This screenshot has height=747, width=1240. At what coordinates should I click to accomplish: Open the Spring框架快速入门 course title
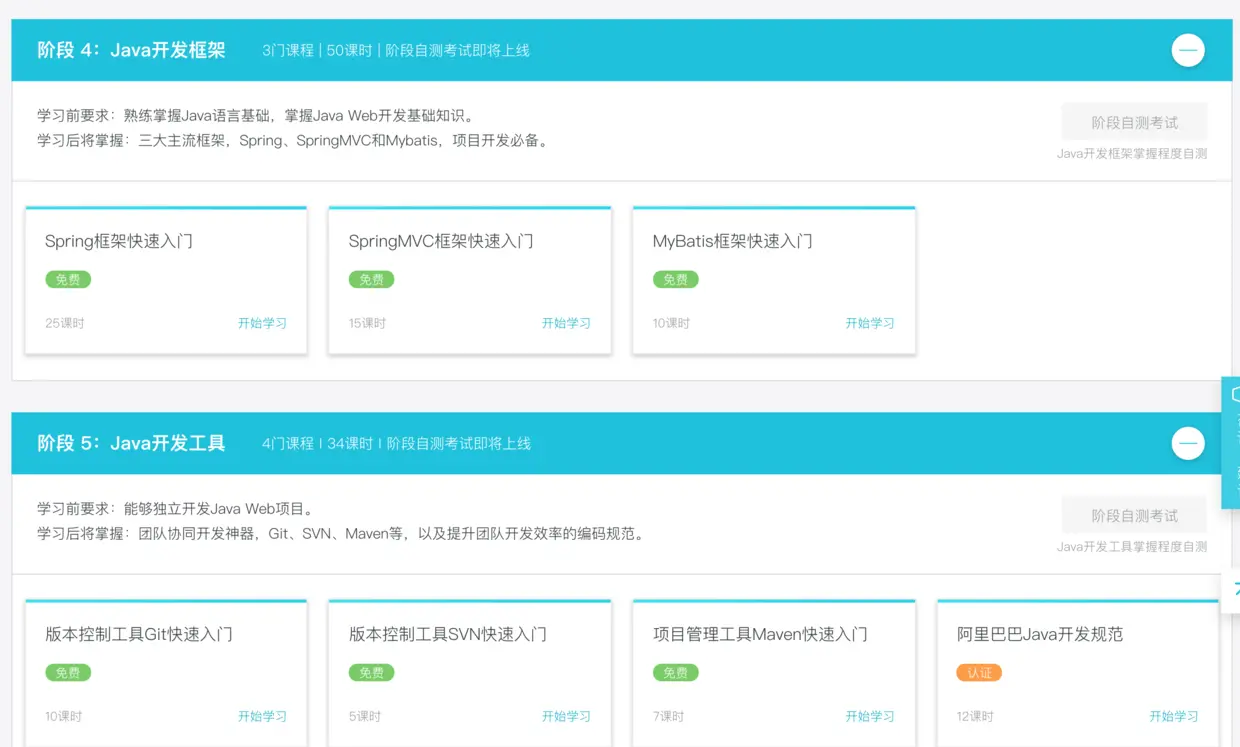coord(119,241)
